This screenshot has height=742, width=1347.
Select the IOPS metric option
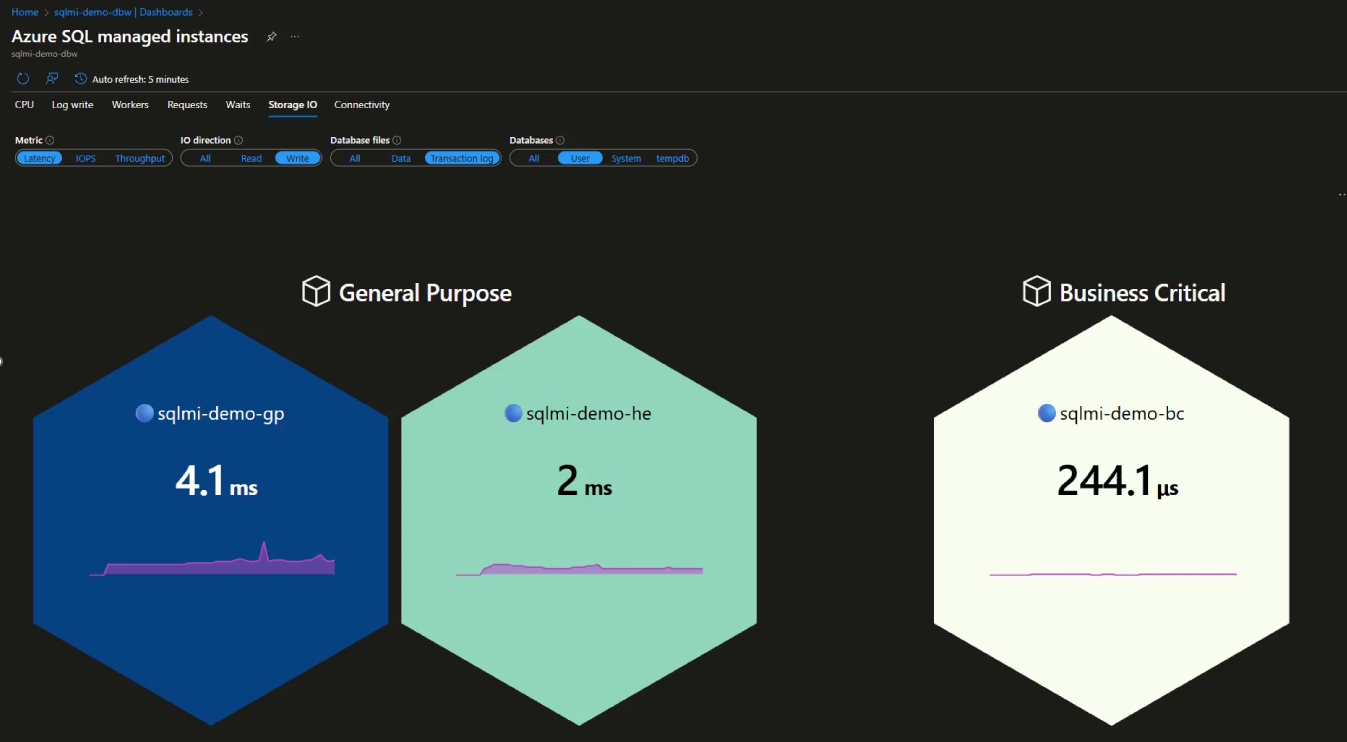click(86, 158)
